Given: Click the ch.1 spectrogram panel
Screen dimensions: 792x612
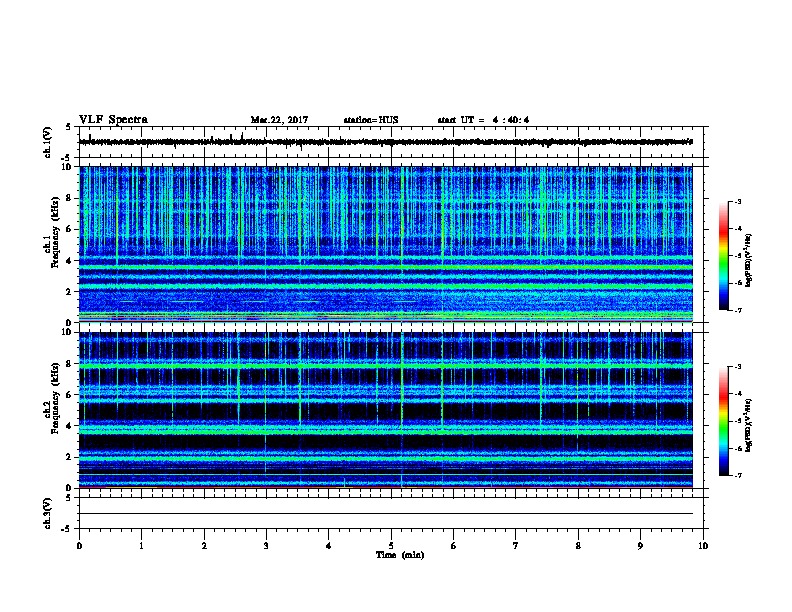Looking at the screenshot, I should tap(386, 244).
